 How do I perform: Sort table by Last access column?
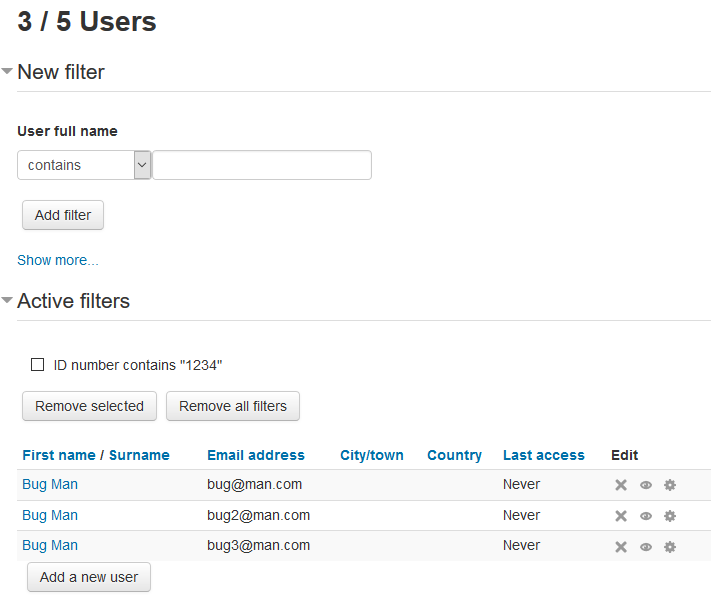[x=544, y=455]
